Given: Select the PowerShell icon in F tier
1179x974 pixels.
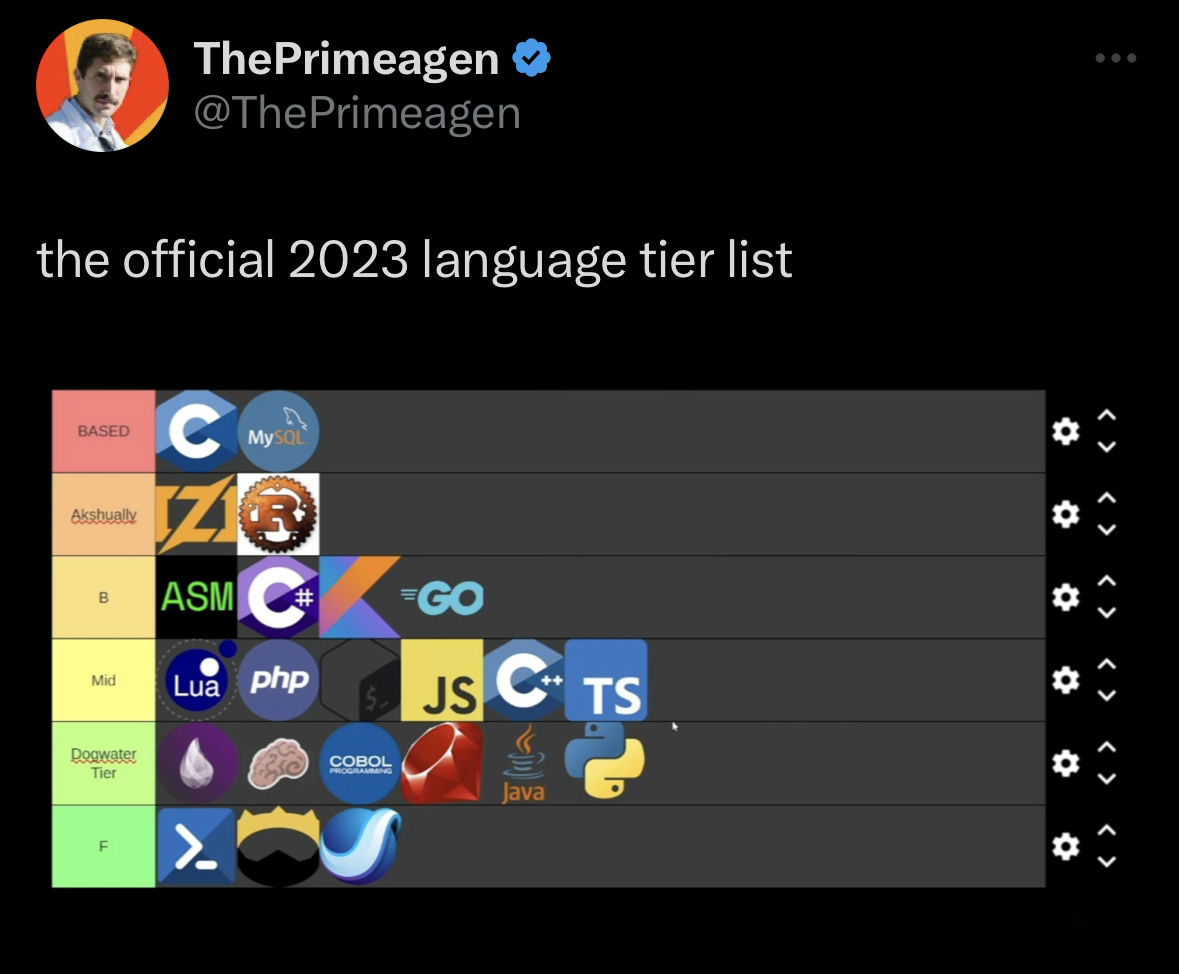Looking at the screenshot, I should (197, 846).
